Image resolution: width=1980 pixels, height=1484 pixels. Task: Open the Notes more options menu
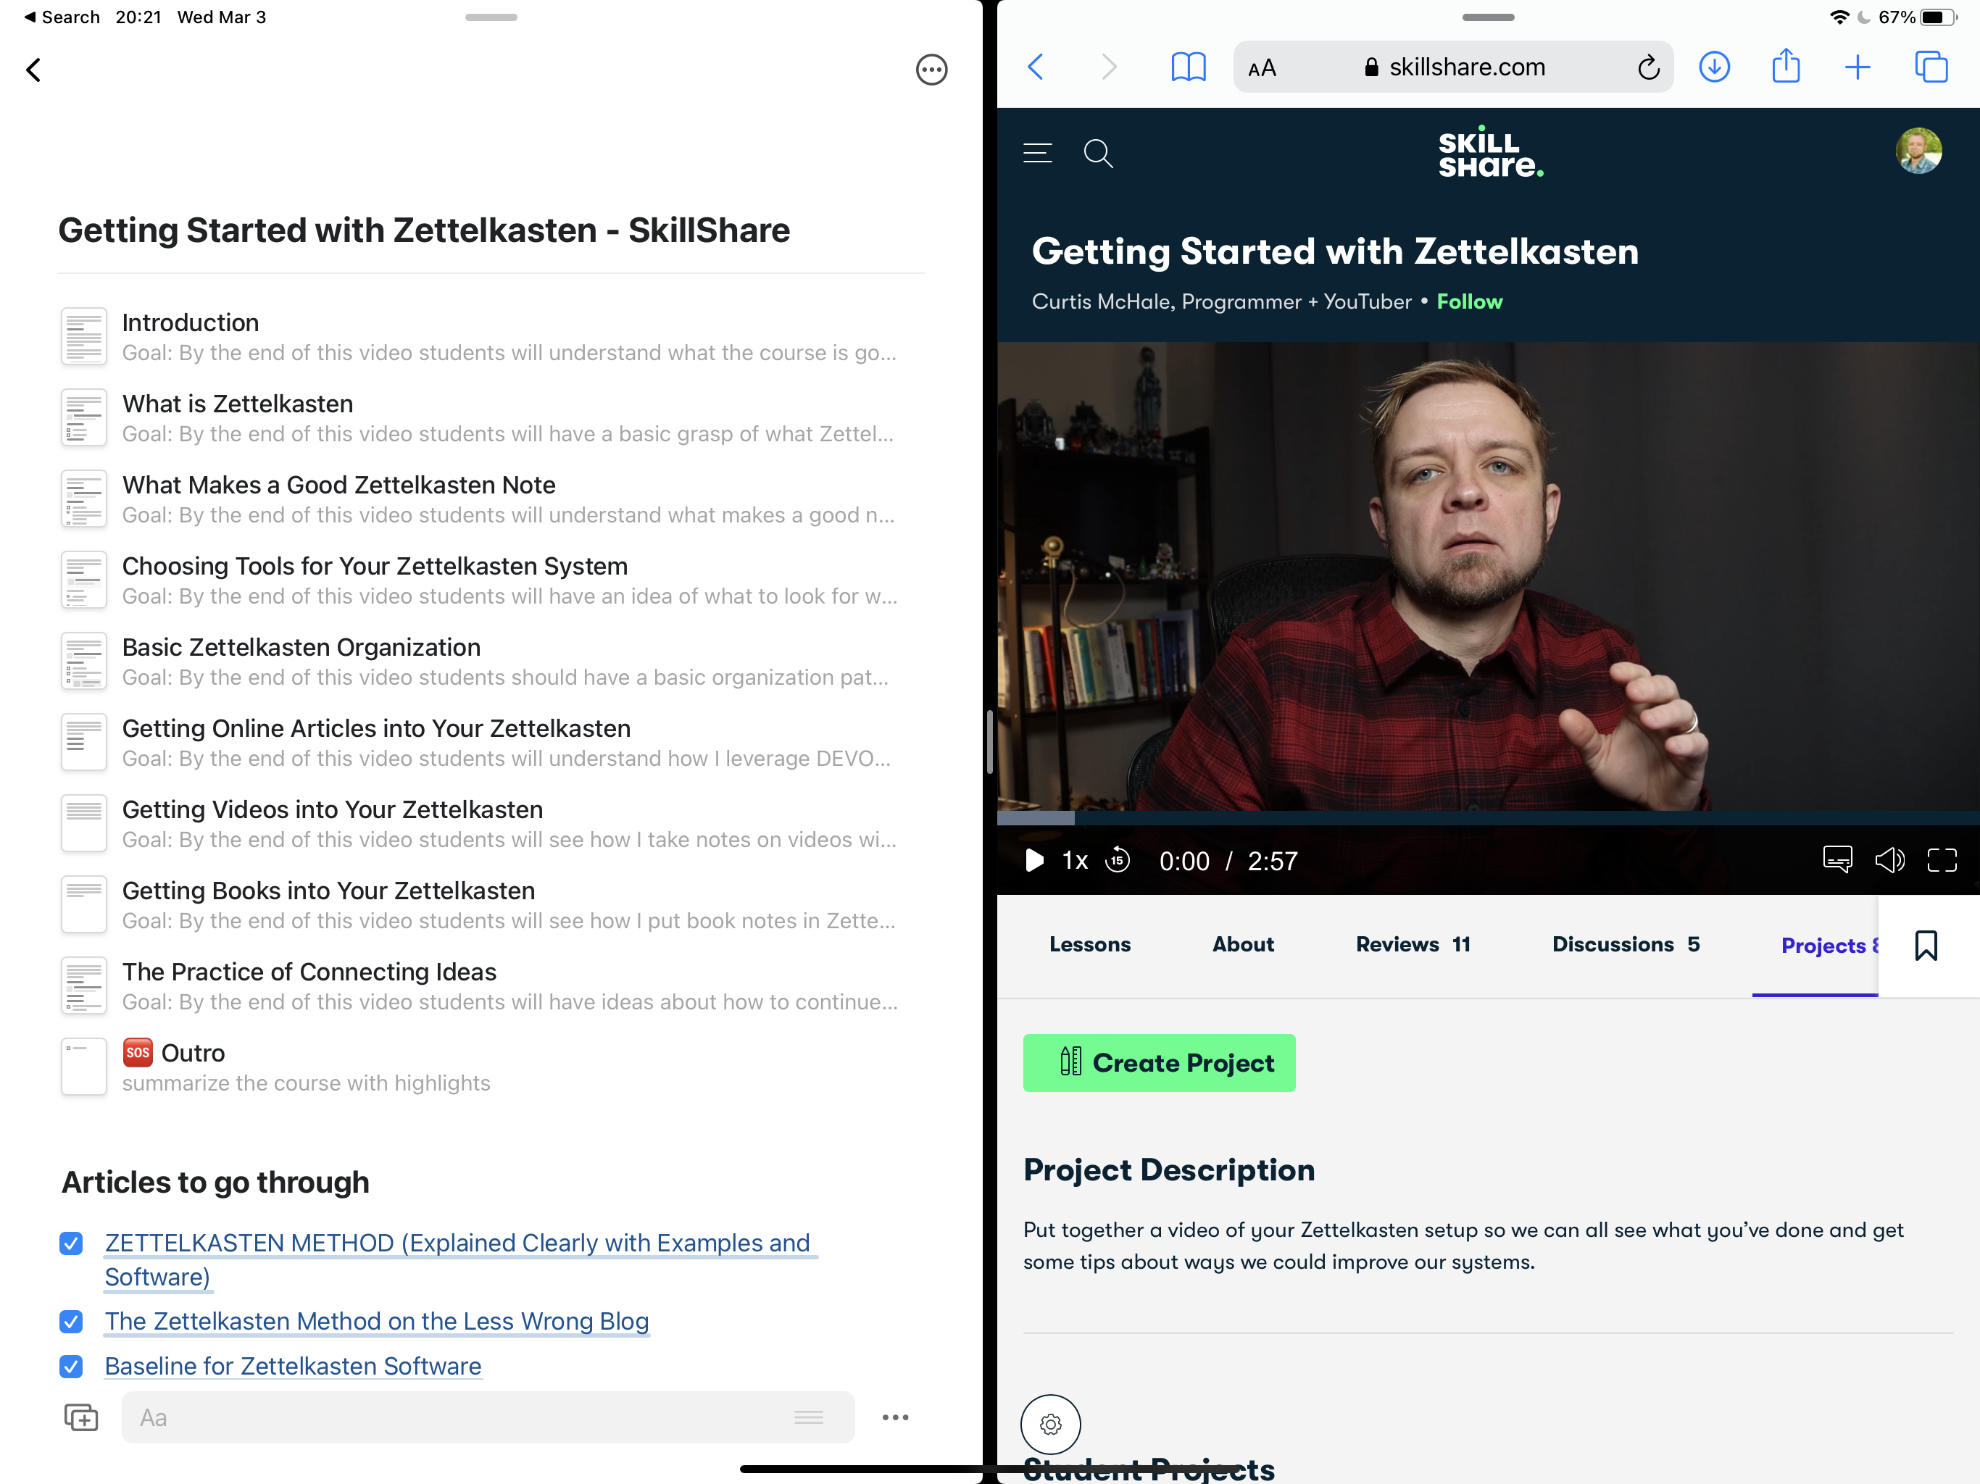(931, 70)
